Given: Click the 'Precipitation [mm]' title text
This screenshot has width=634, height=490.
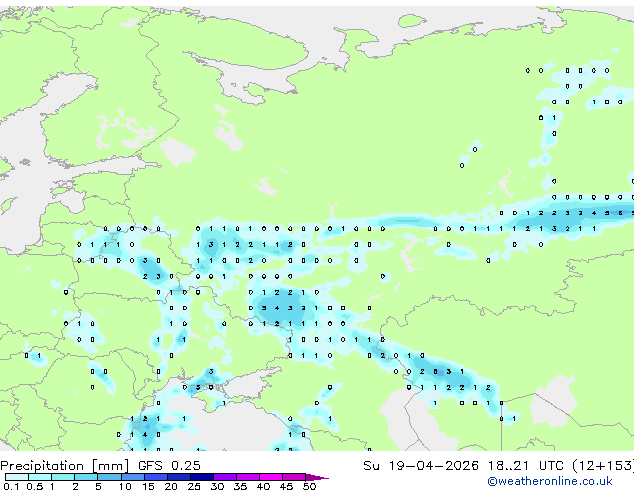Looking at the screenshot, I should tap(65, 466).
